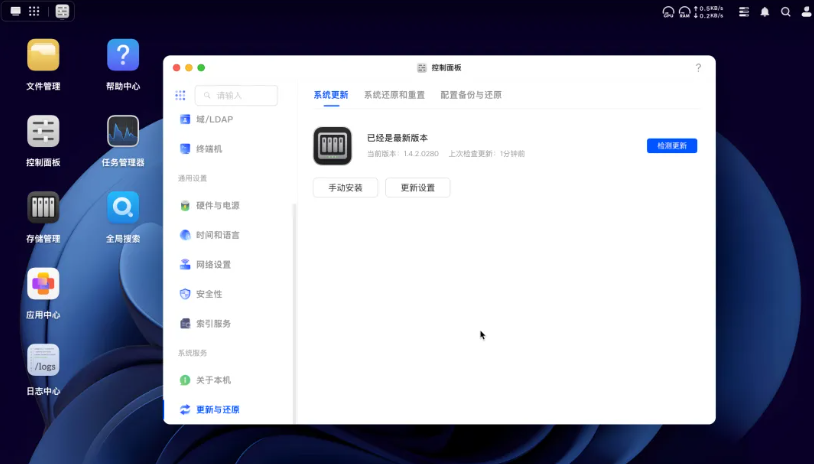Open the user account icon
The image size is (814, 464).
[x=807, y=11]
